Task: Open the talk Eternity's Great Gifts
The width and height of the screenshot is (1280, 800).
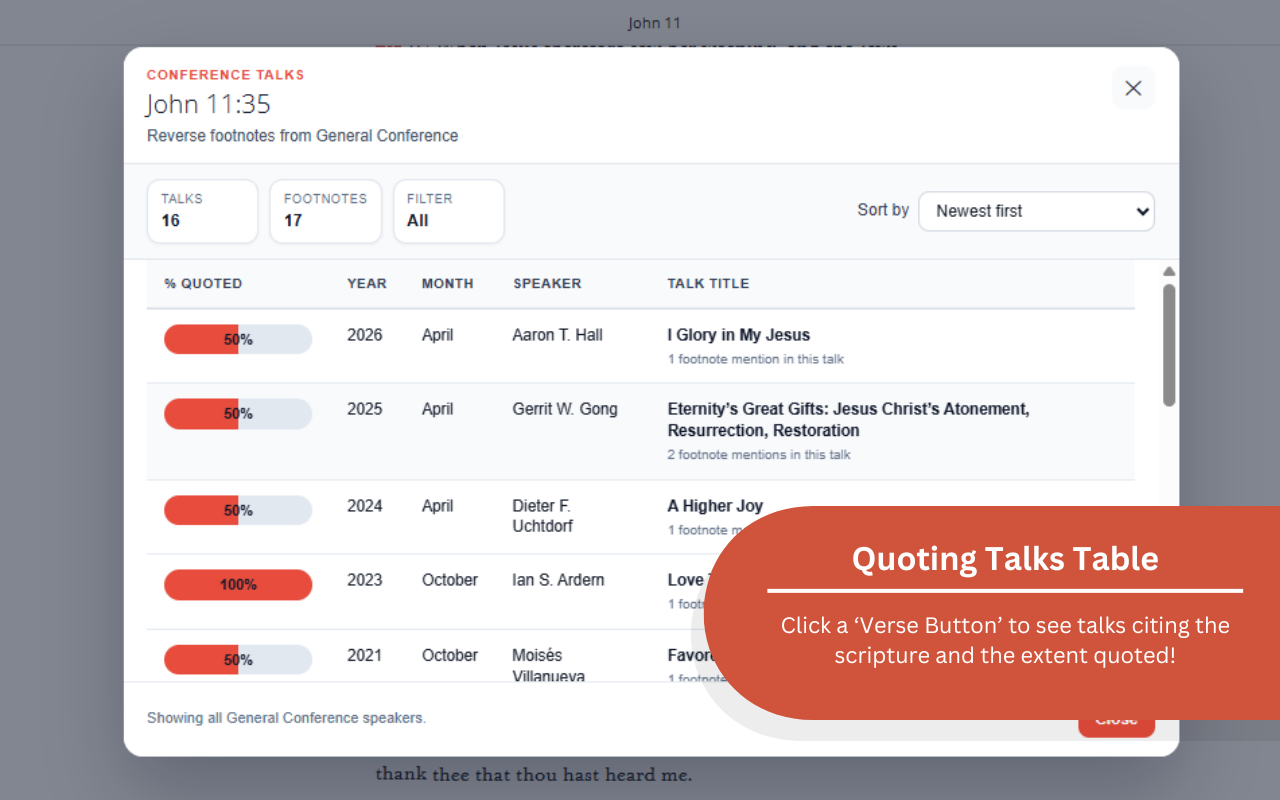Action: [x=848, y=420]
